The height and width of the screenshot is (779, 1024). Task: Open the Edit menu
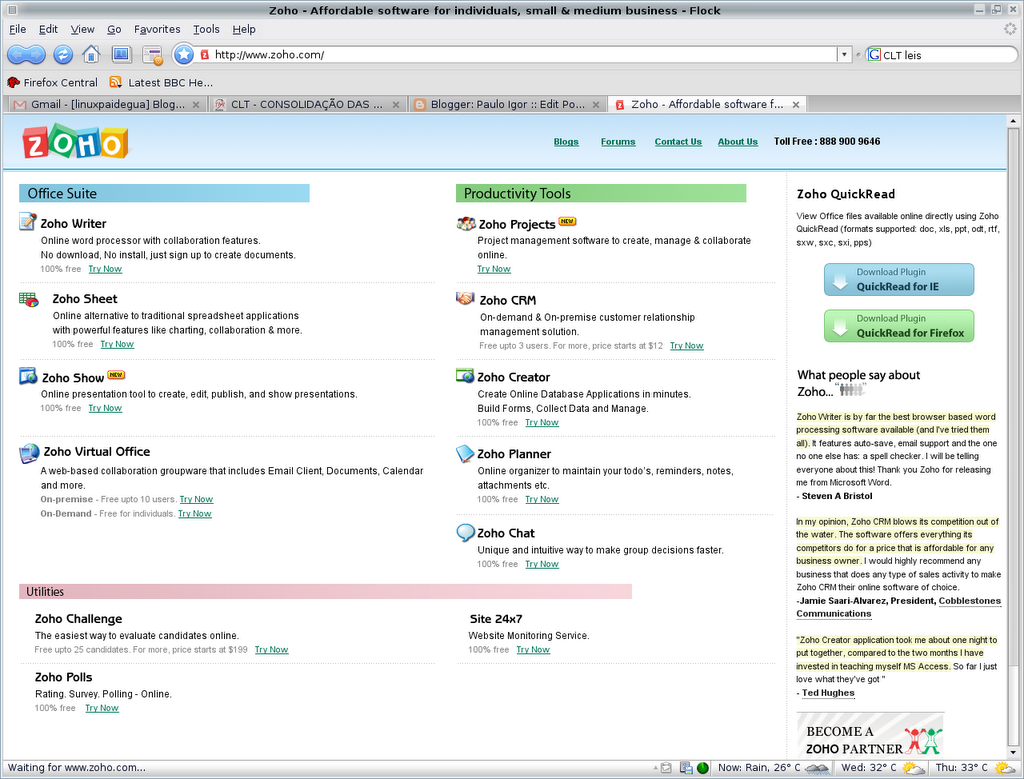pos(48,29)
